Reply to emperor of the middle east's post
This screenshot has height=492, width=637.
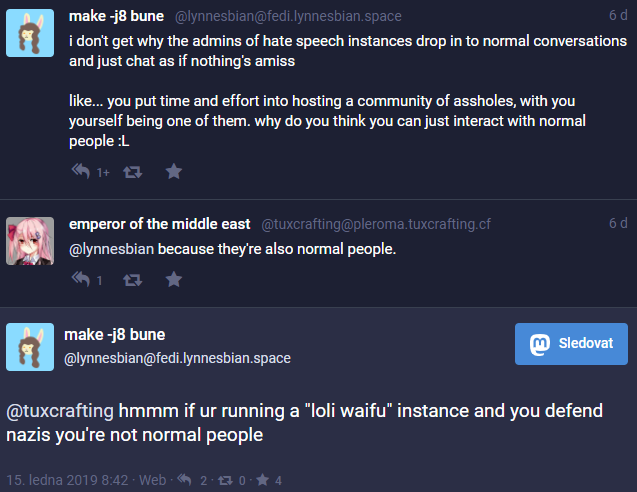81,279
